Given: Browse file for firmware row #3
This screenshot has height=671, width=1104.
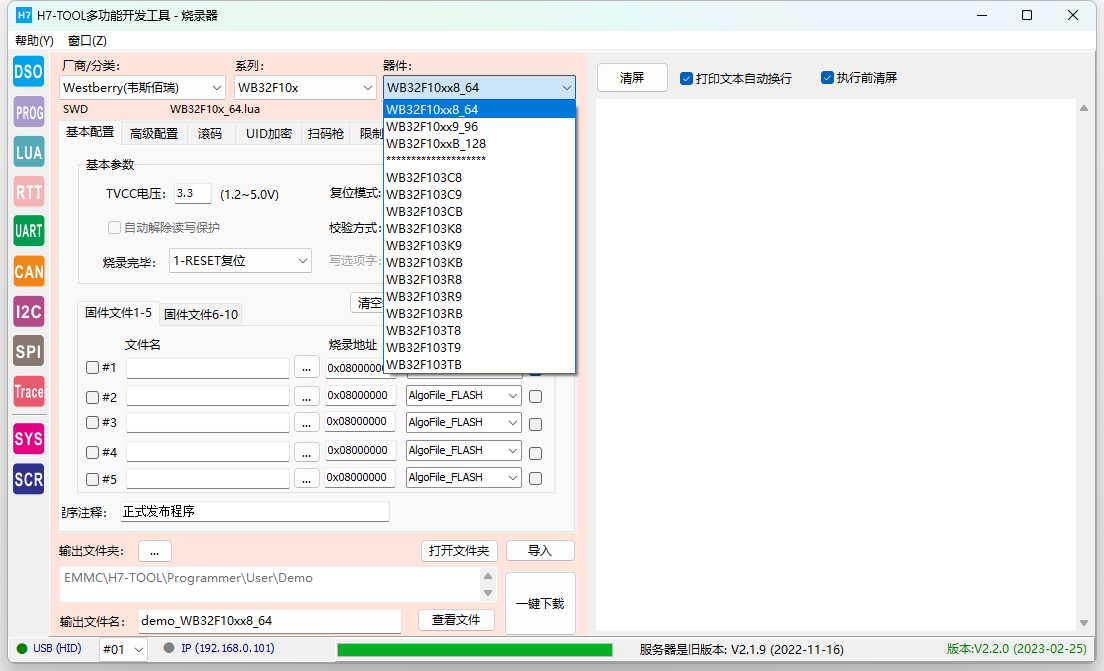Looking at the screenshot, I should [x=306, y=422].
